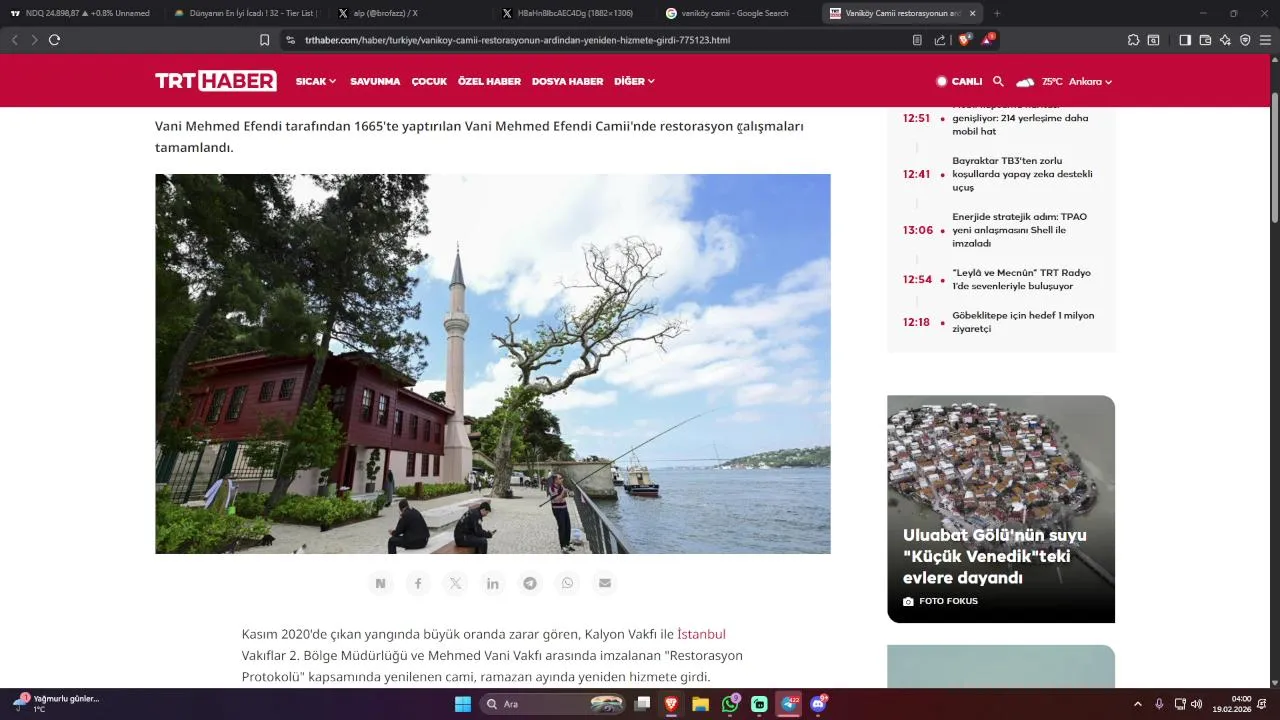
Task: Go forward to next page
Action: point(34,40)
